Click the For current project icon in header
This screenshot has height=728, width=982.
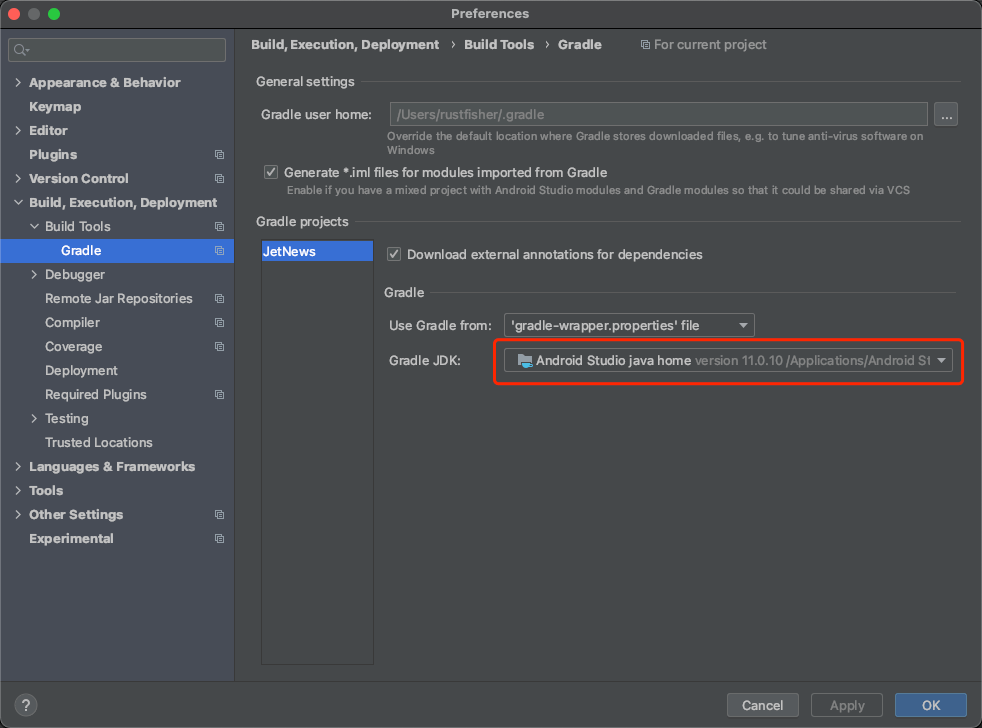[x=647, y=44]
